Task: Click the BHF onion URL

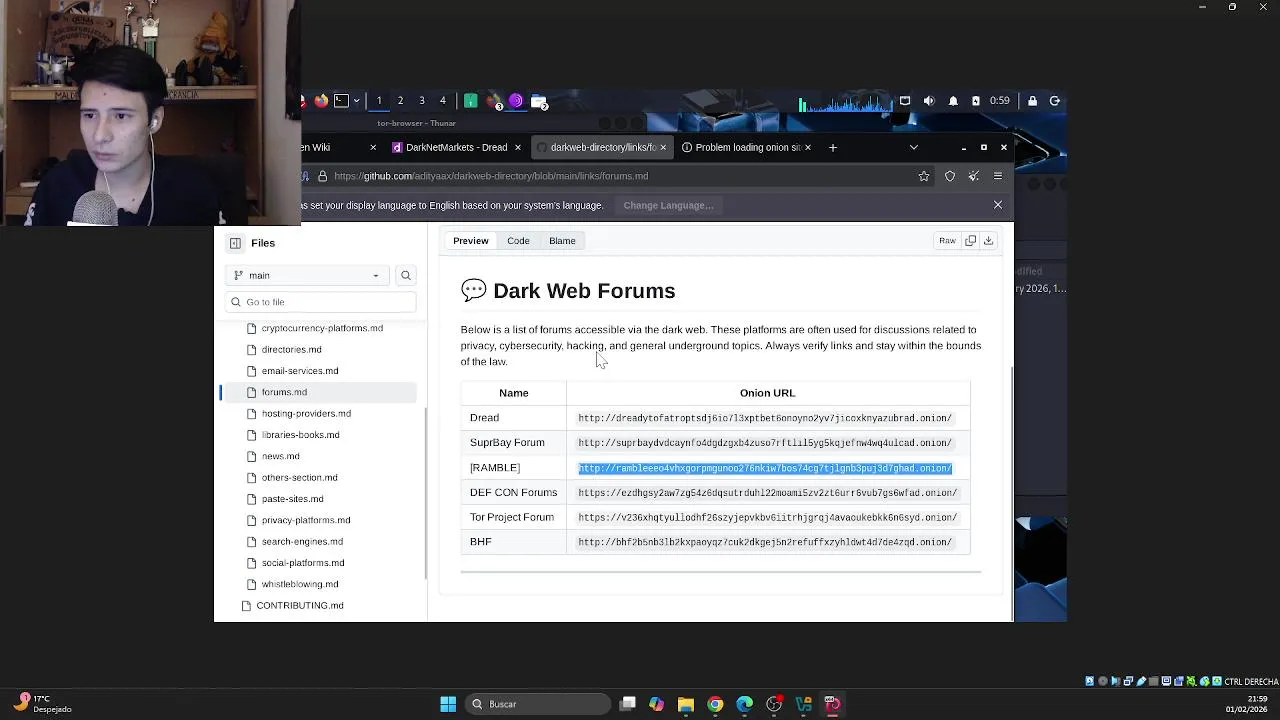Action: (765, 542)
